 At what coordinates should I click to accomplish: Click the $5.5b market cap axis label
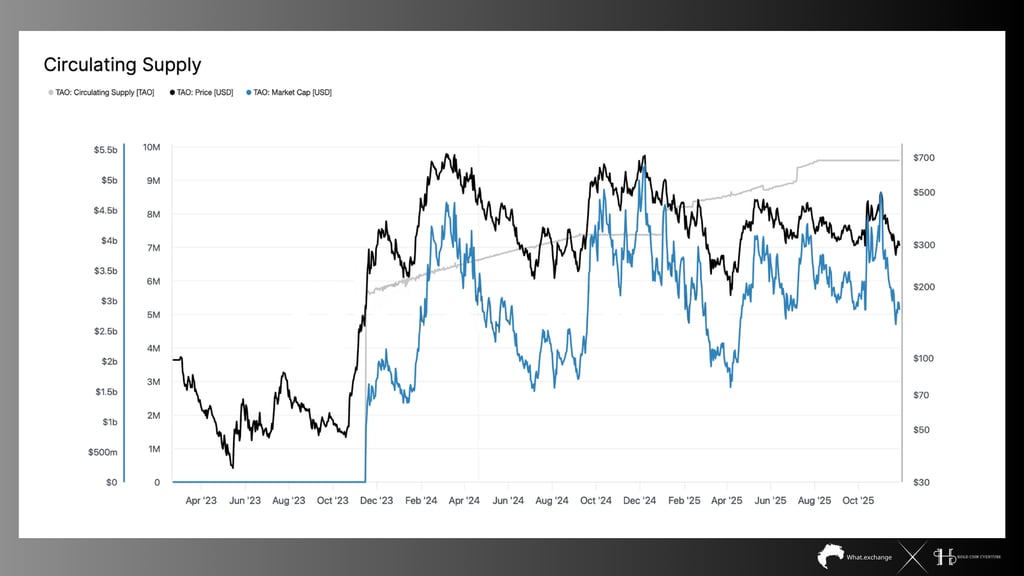click(105, 150)
